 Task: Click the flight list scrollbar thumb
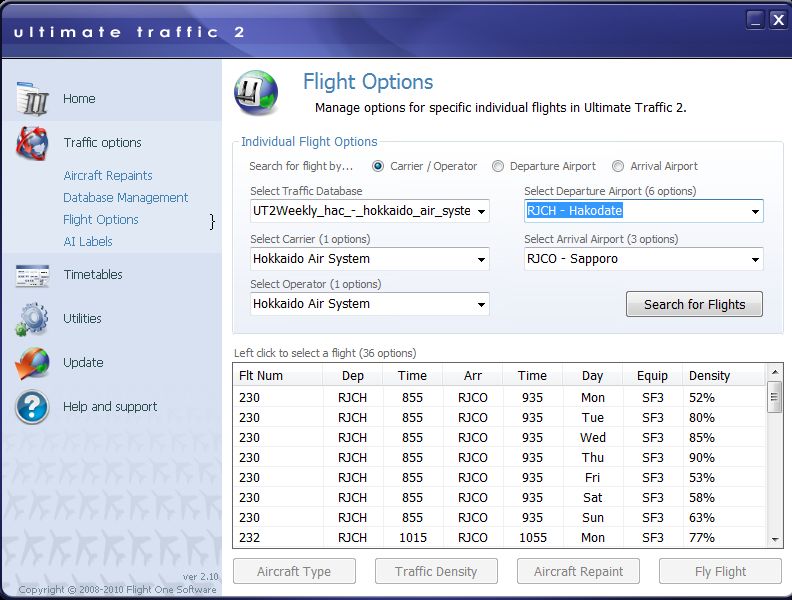[774, 397]
